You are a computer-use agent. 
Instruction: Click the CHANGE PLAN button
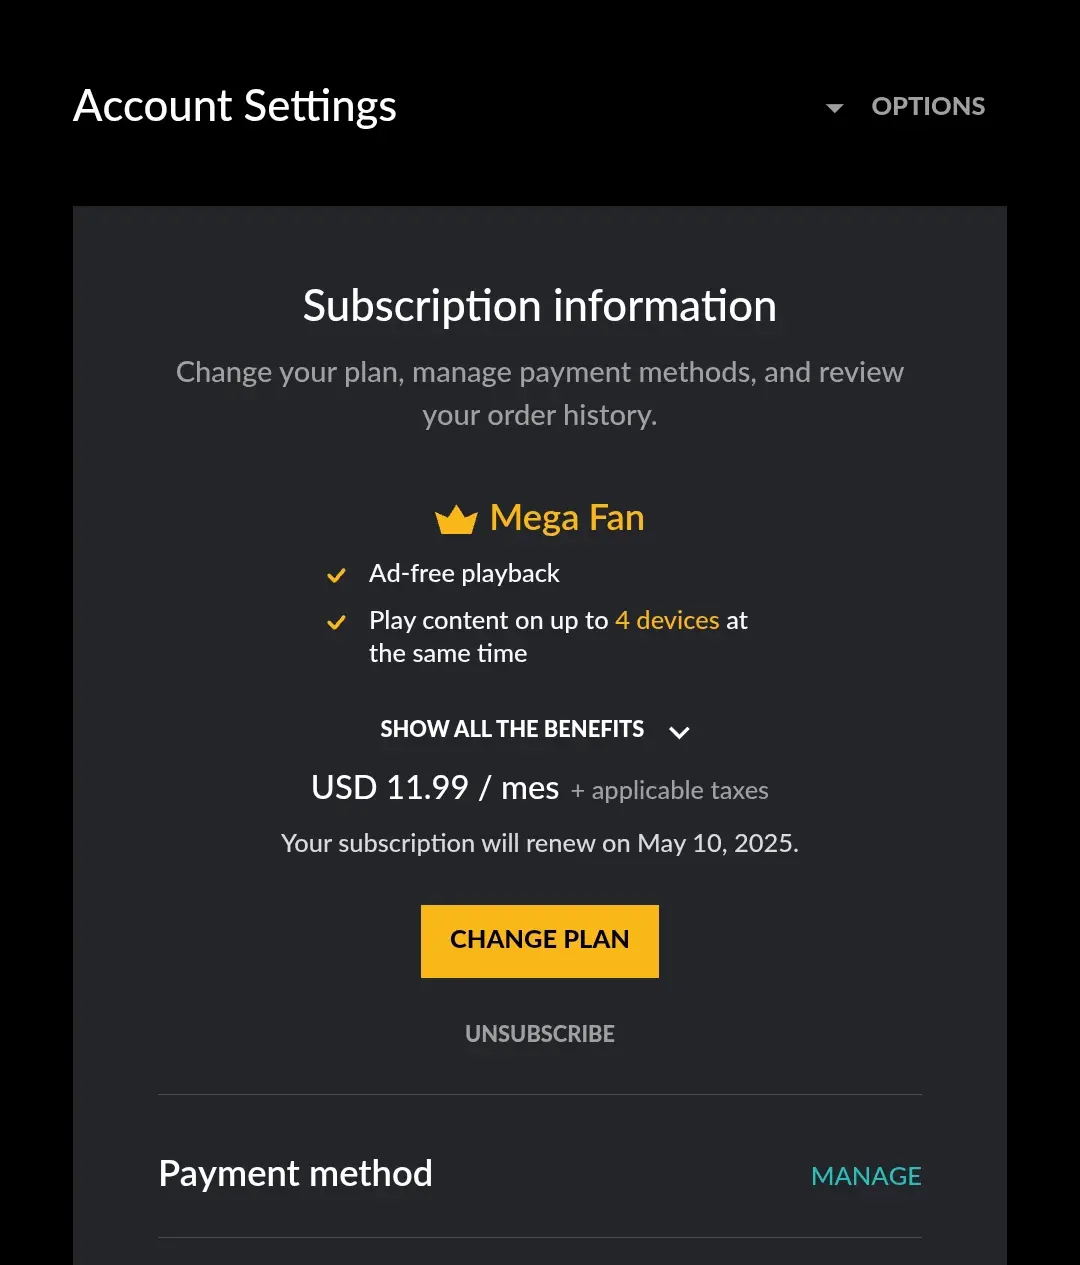(x=540, y=941)
